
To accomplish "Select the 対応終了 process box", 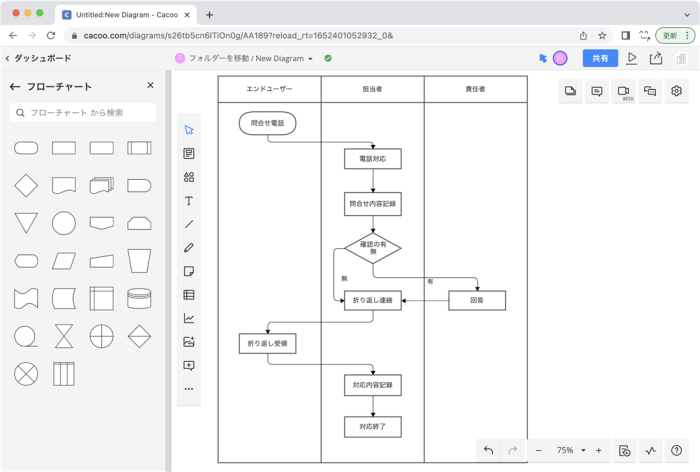I will pos(373,427).
